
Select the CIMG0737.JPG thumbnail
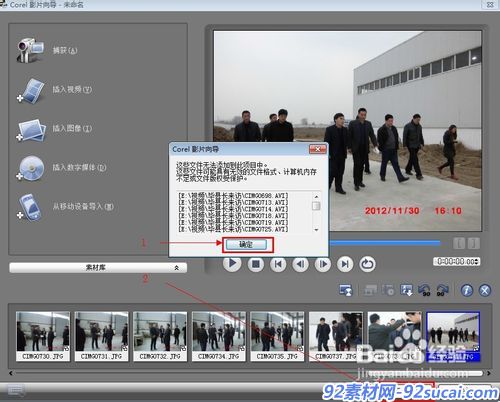point(336,336)
